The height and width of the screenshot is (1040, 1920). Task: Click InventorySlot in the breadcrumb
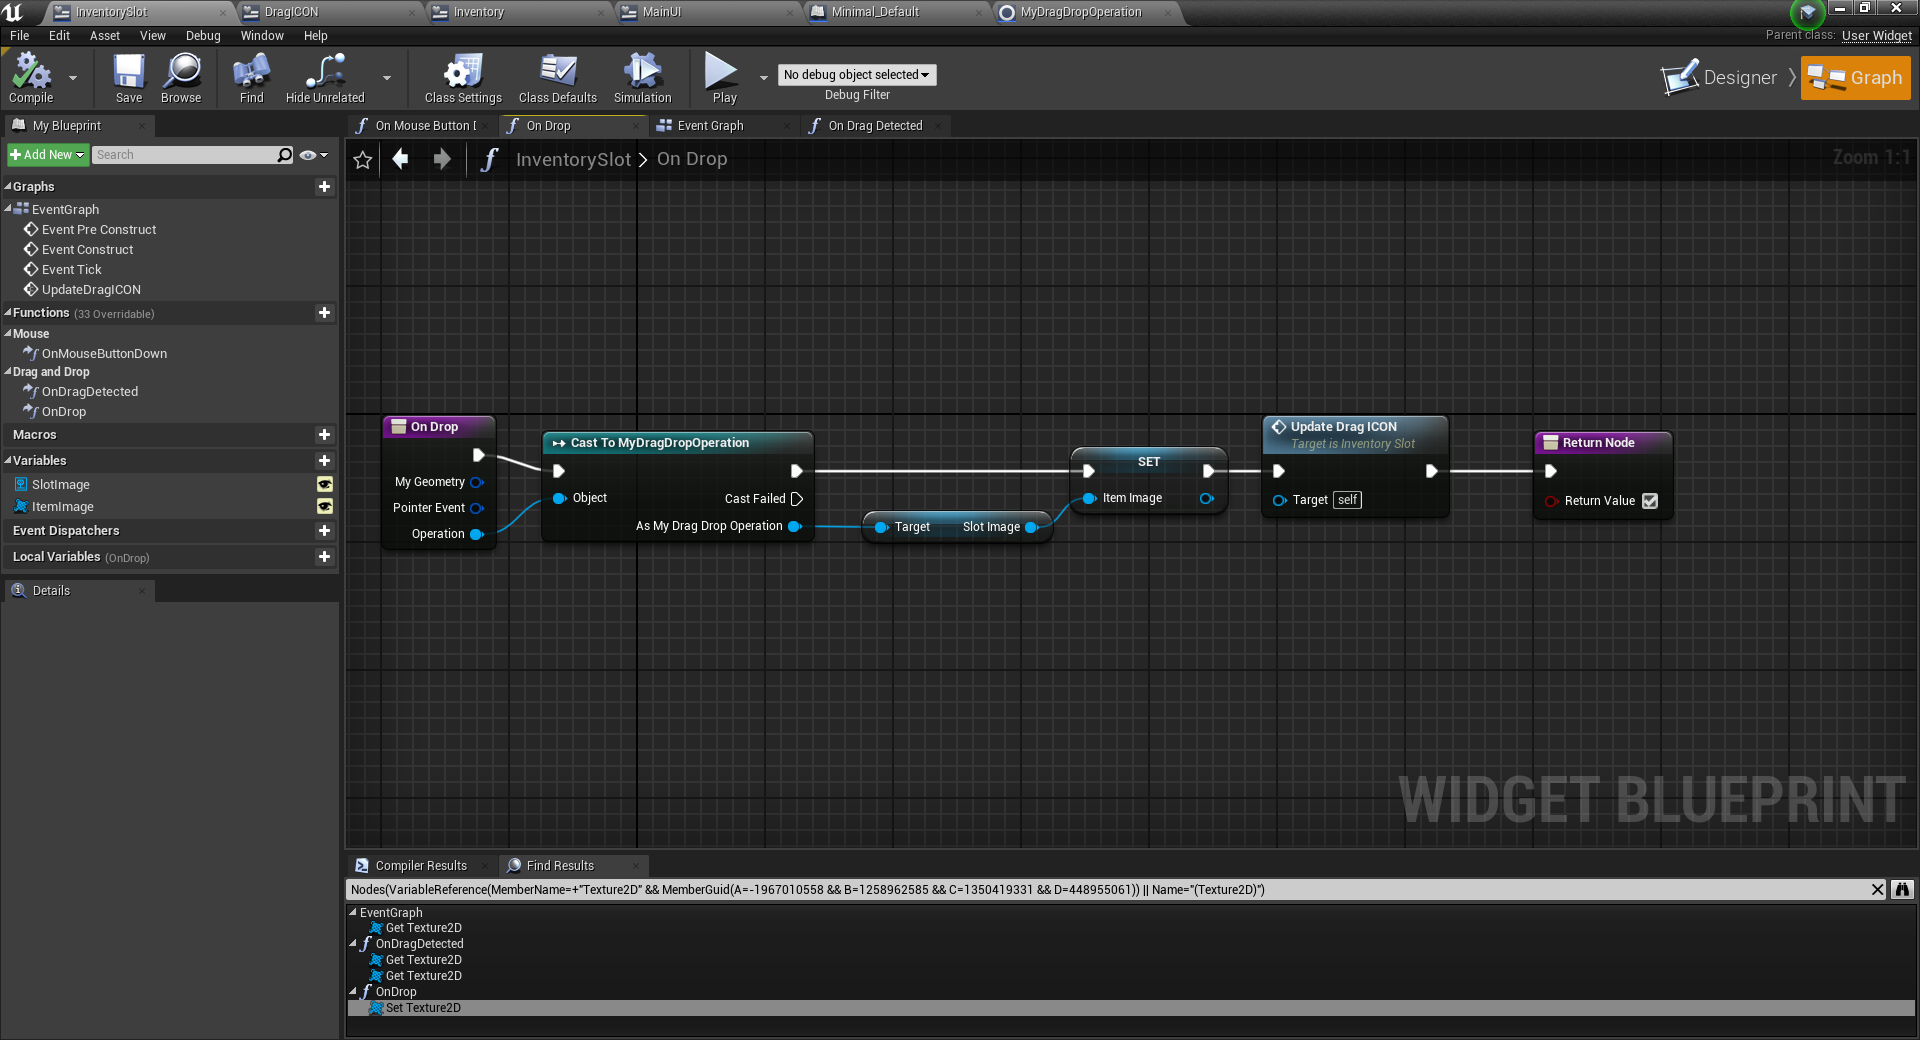tap(573, 160)
